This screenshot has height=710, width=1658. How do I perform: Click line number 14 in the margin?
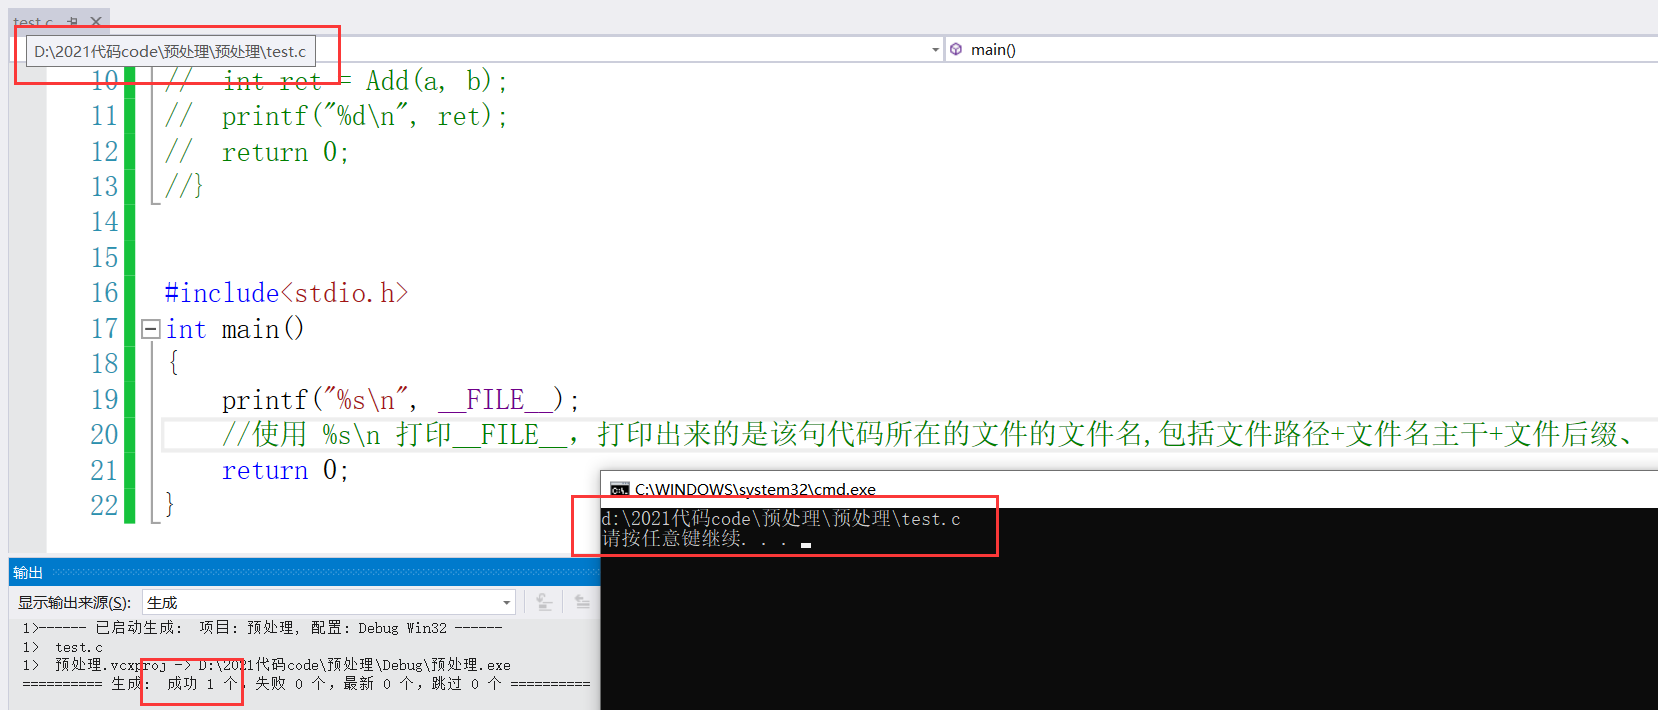point(104,221)
